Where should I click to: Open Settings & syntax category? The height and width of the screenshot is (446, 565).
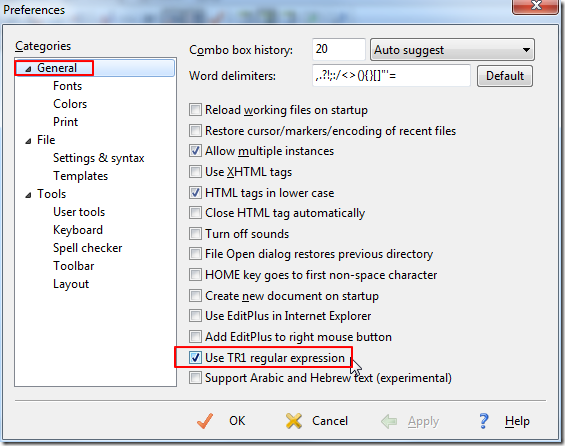pyautogui.click(x=98, y=158)
